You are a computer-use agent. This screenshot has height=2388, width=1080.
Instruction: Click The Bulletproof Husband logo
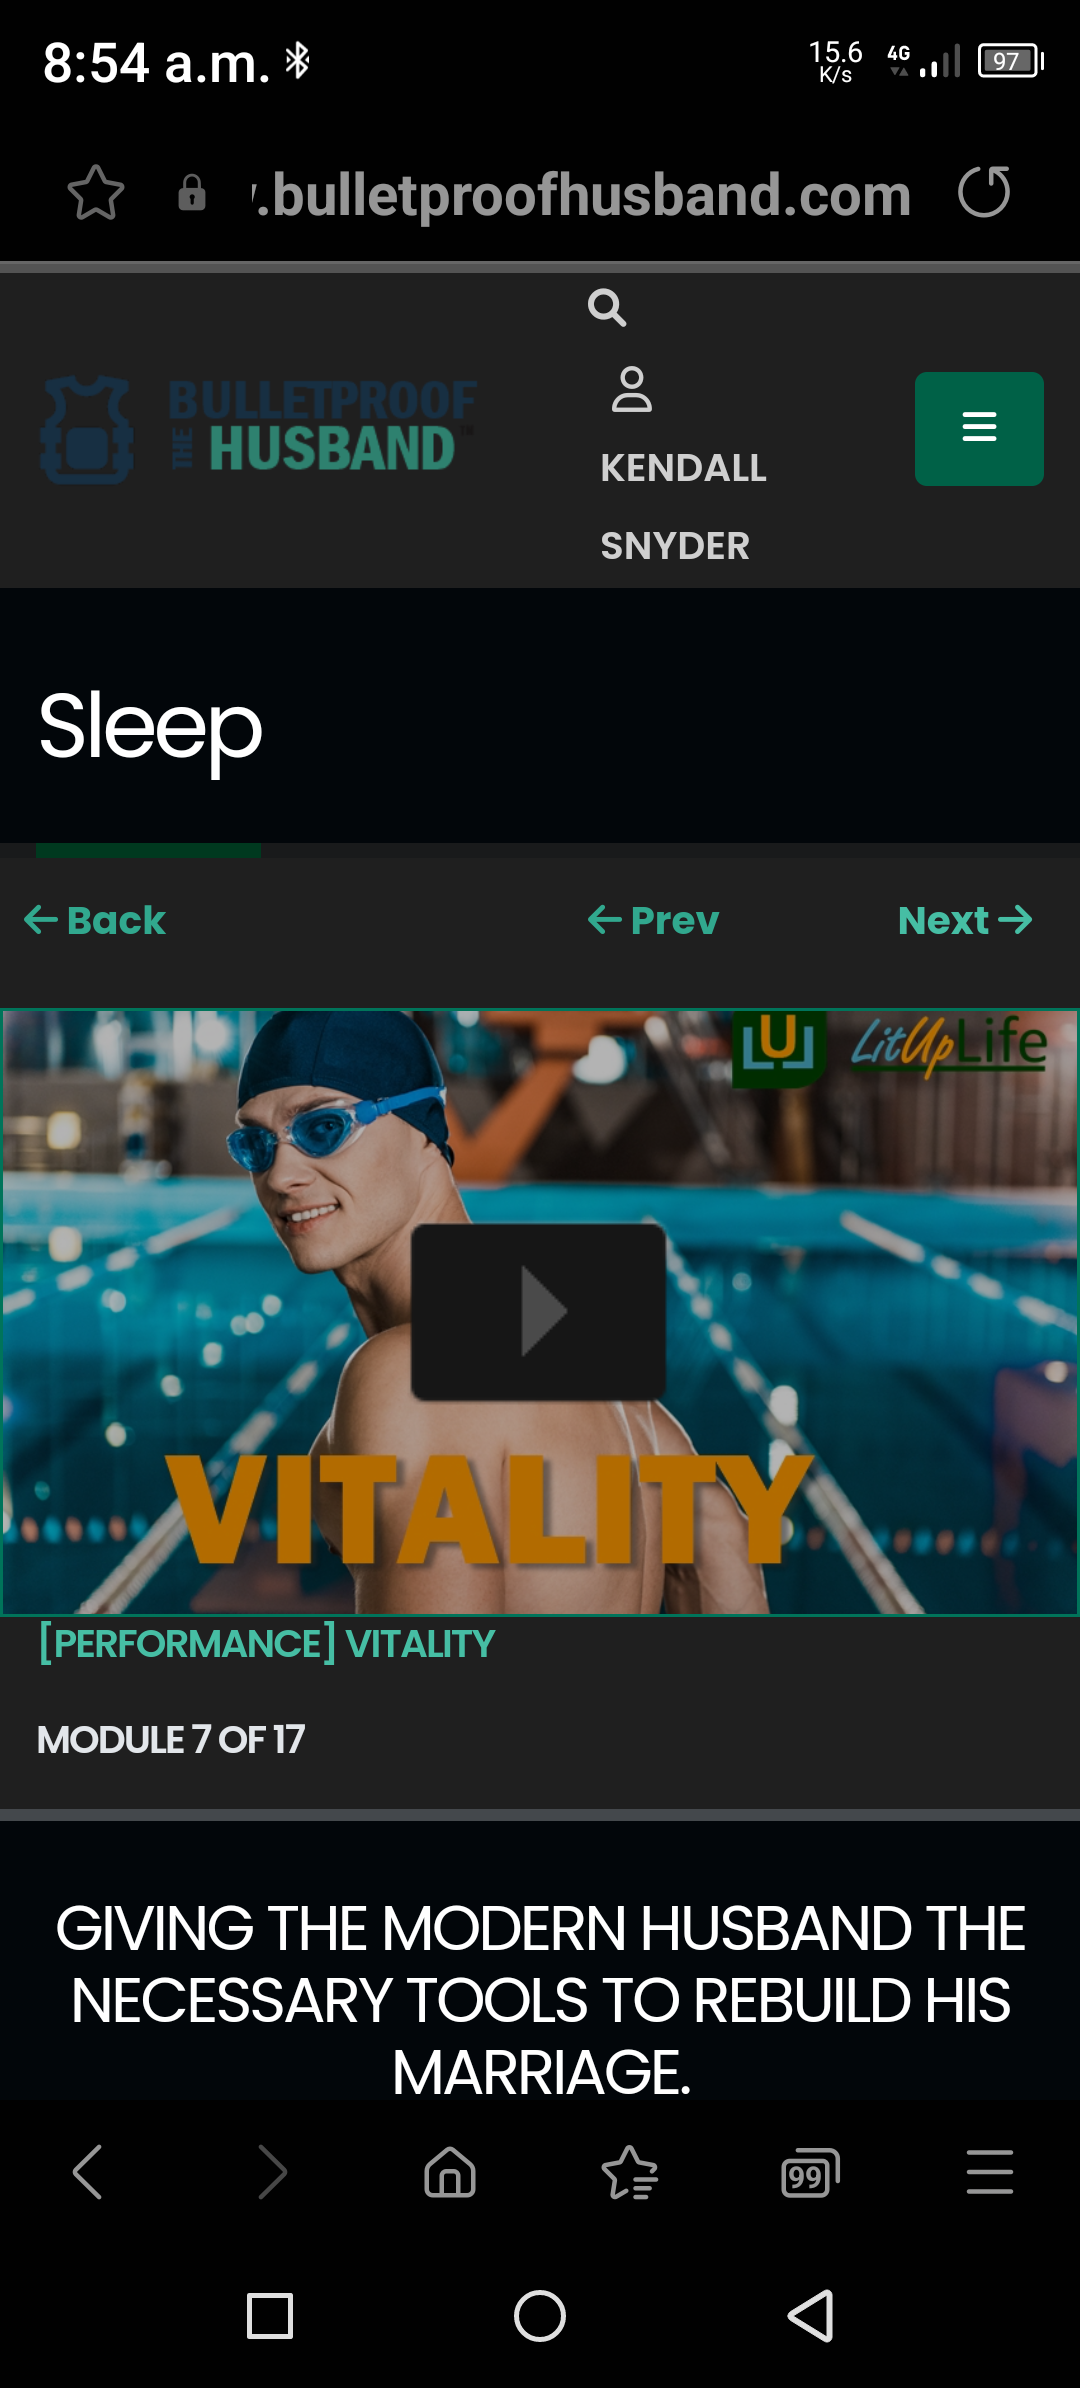[258, 429]
